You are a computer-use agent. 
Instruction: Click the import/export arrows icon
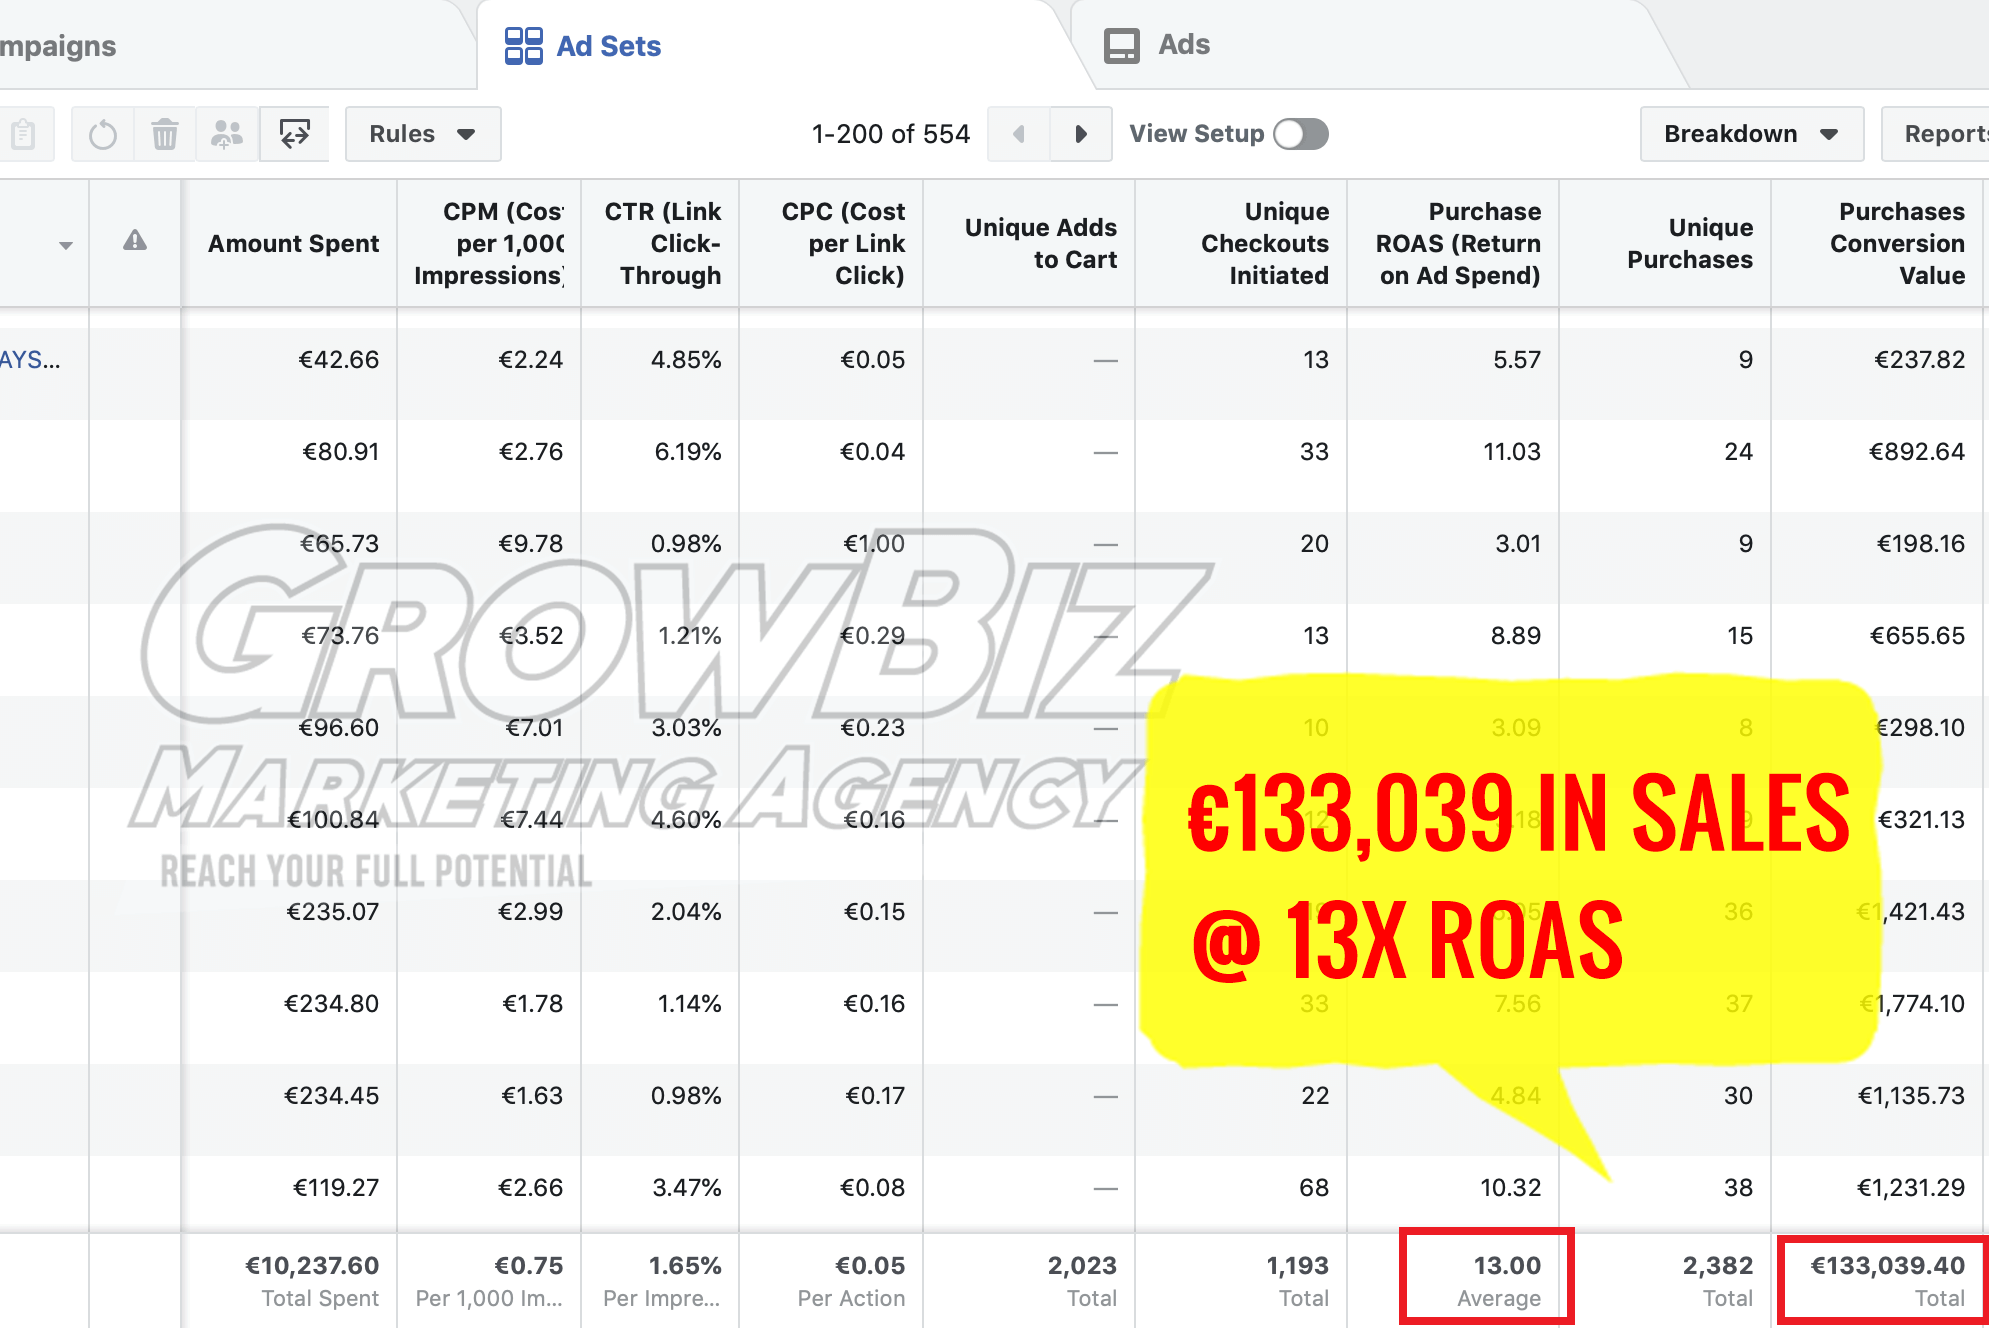click(x=294, y=134)
